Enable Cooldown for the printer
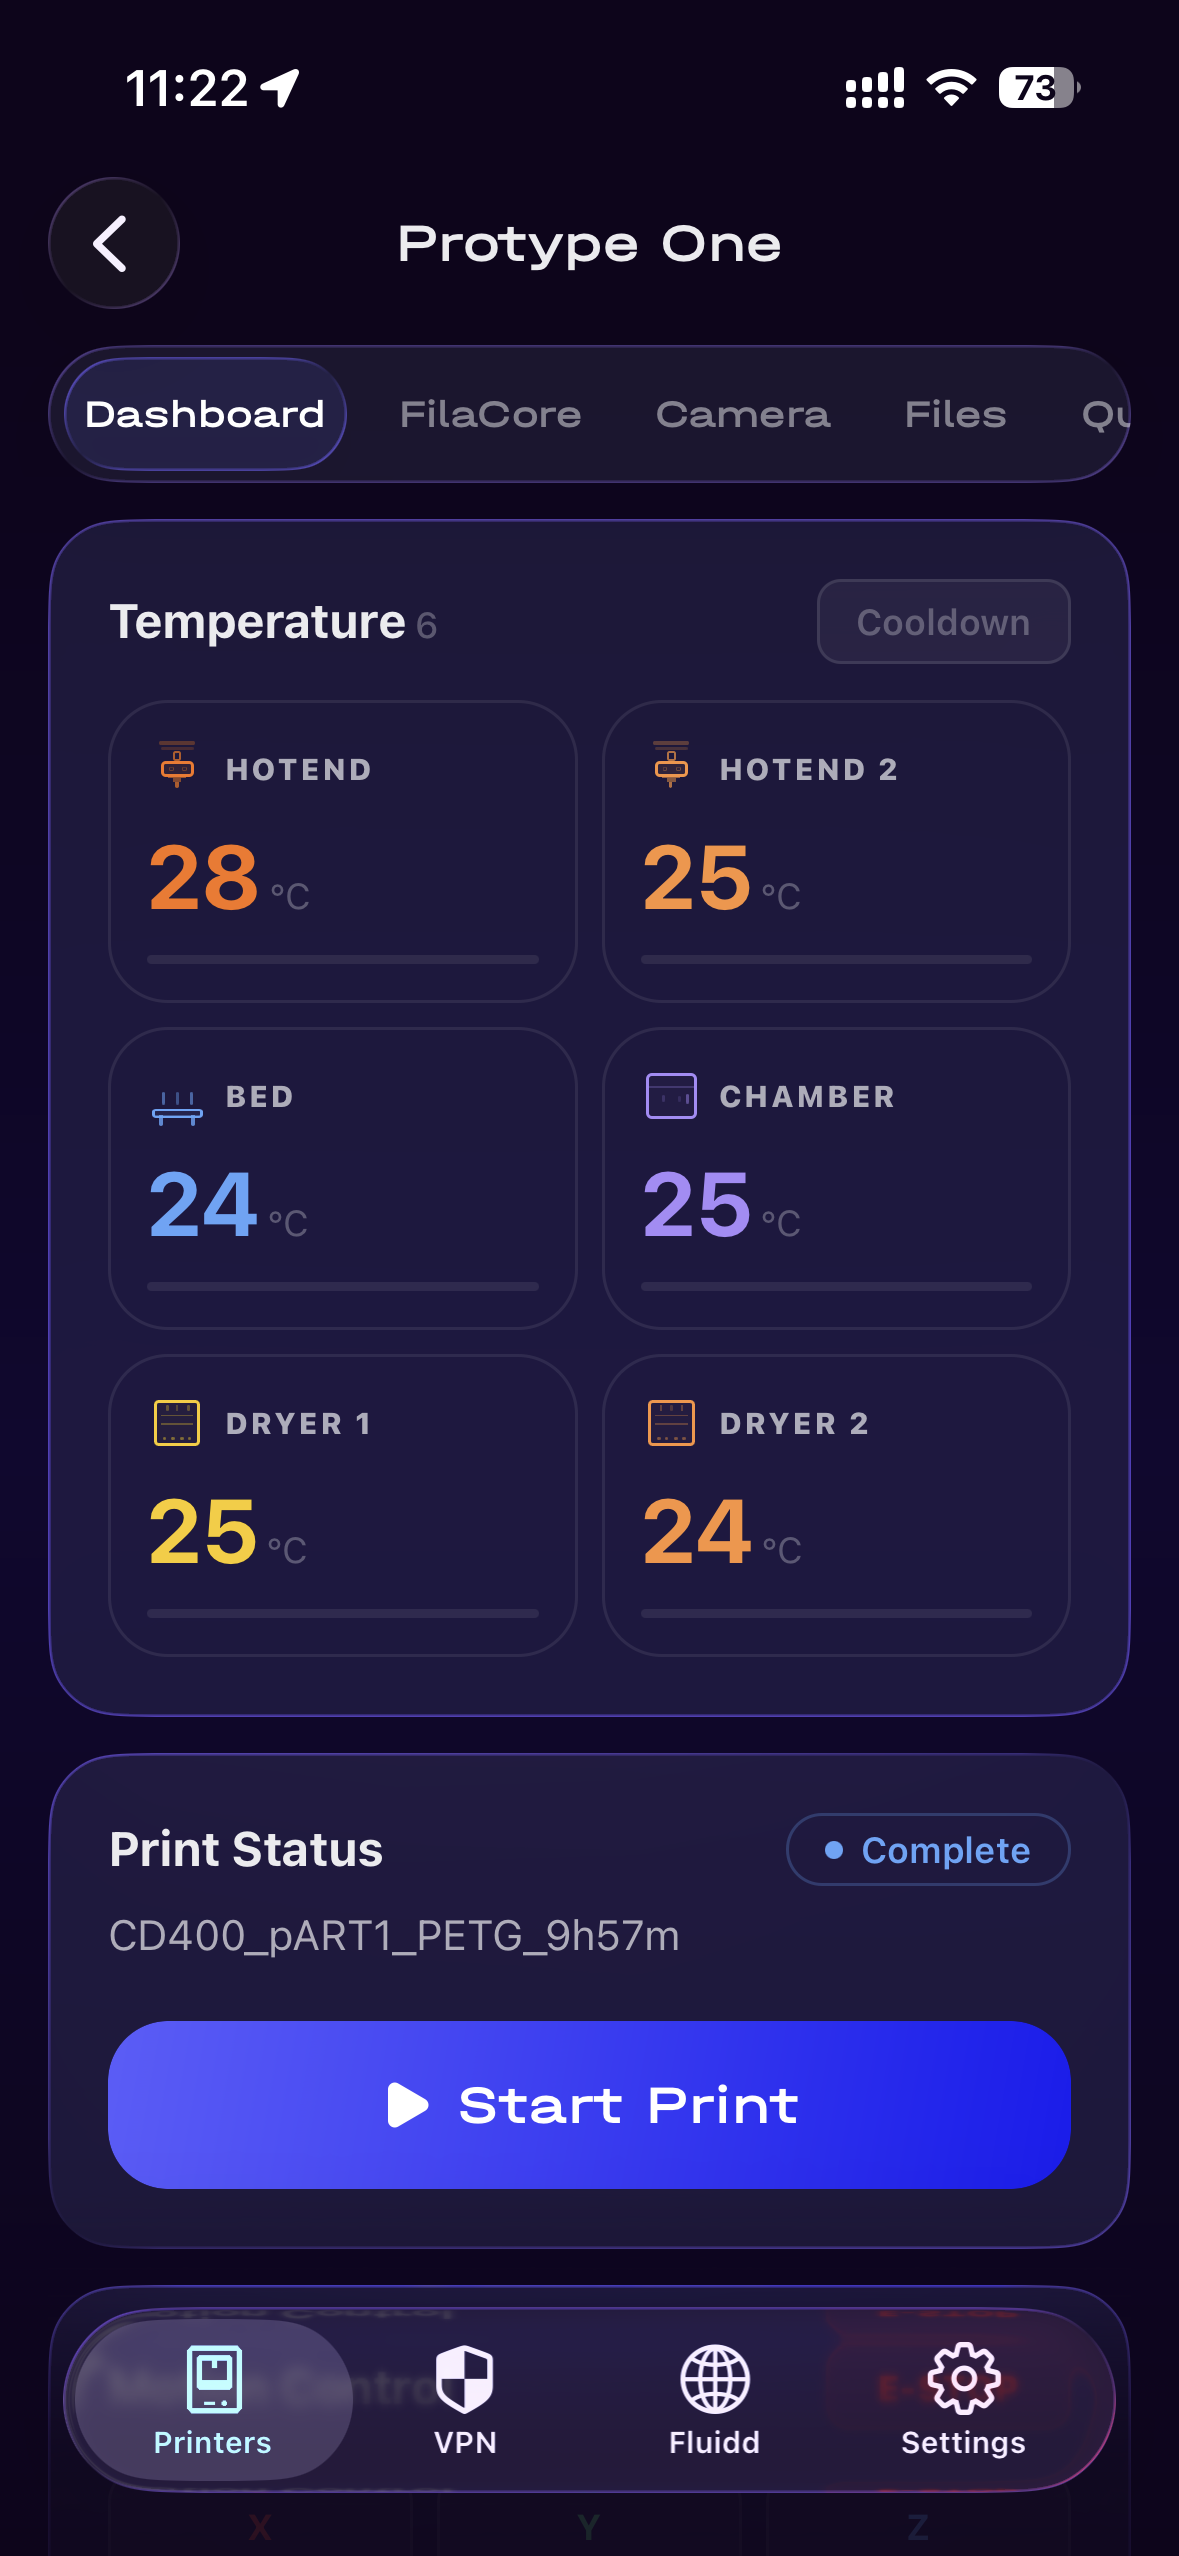Viewport: 1179px width, 2556px height. tap(942, 621)
